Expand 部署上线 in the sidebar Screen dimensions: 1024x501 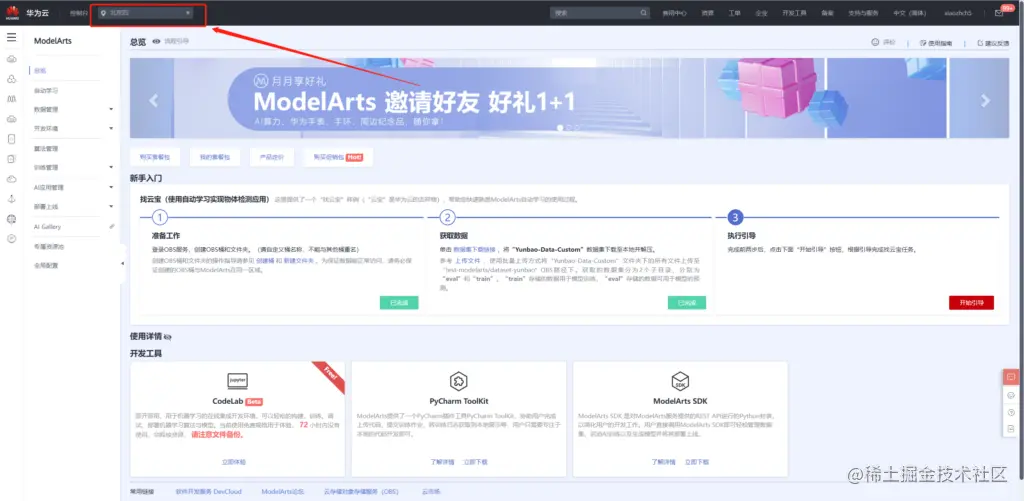point(111,207)
